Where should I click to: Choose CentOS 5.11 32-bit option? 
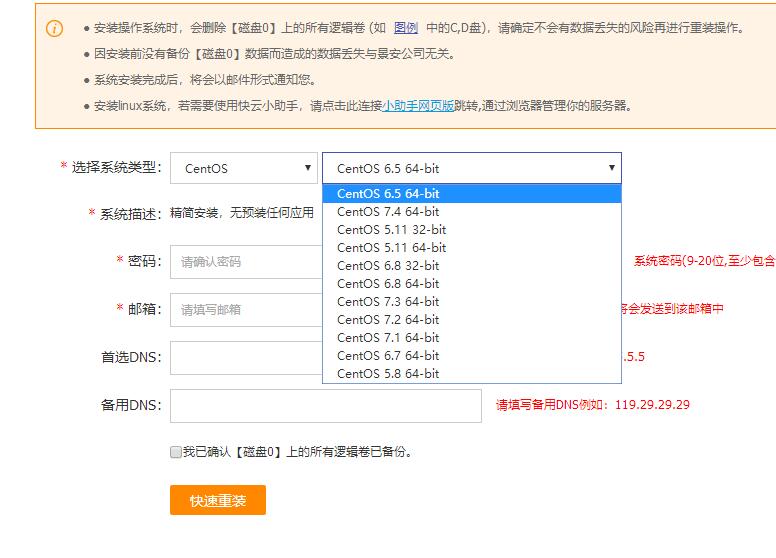(472, 230)
